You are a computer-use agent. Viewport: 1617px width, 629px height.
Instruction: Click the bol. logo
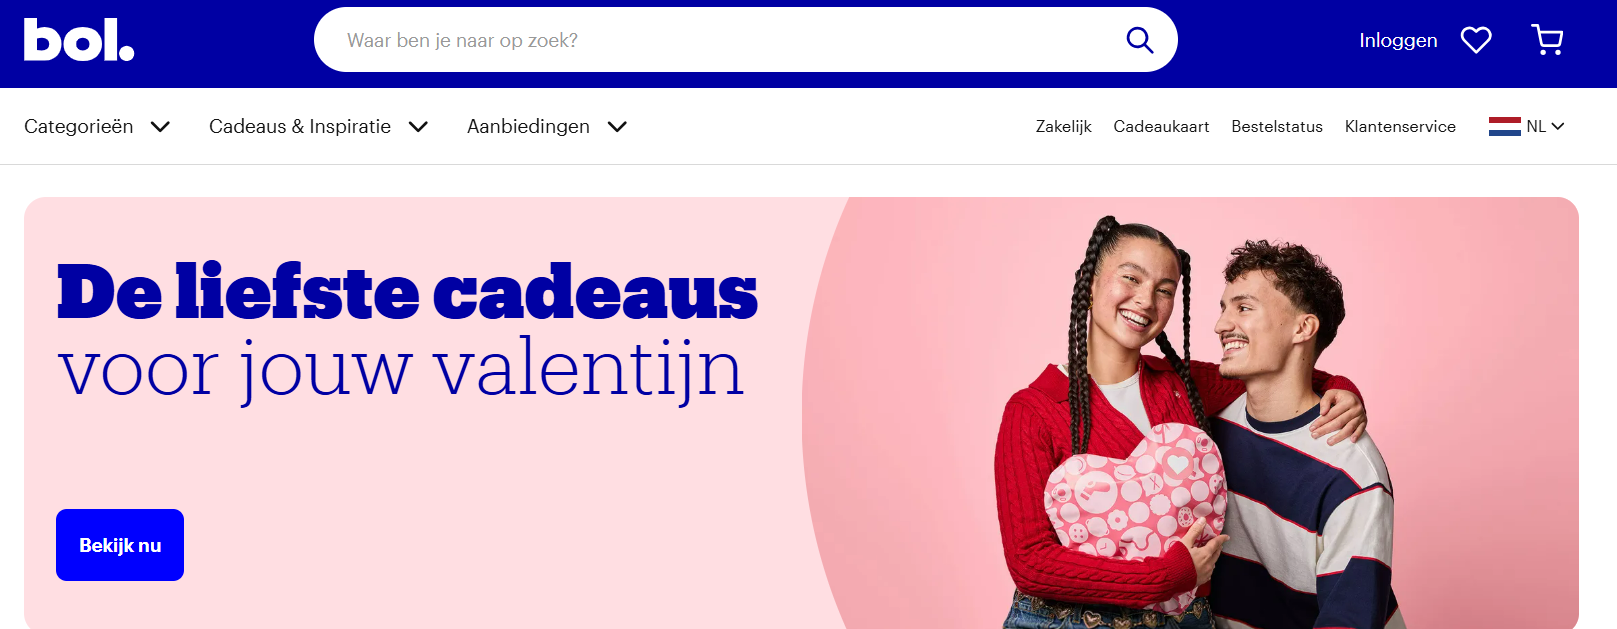coord(79,40)
